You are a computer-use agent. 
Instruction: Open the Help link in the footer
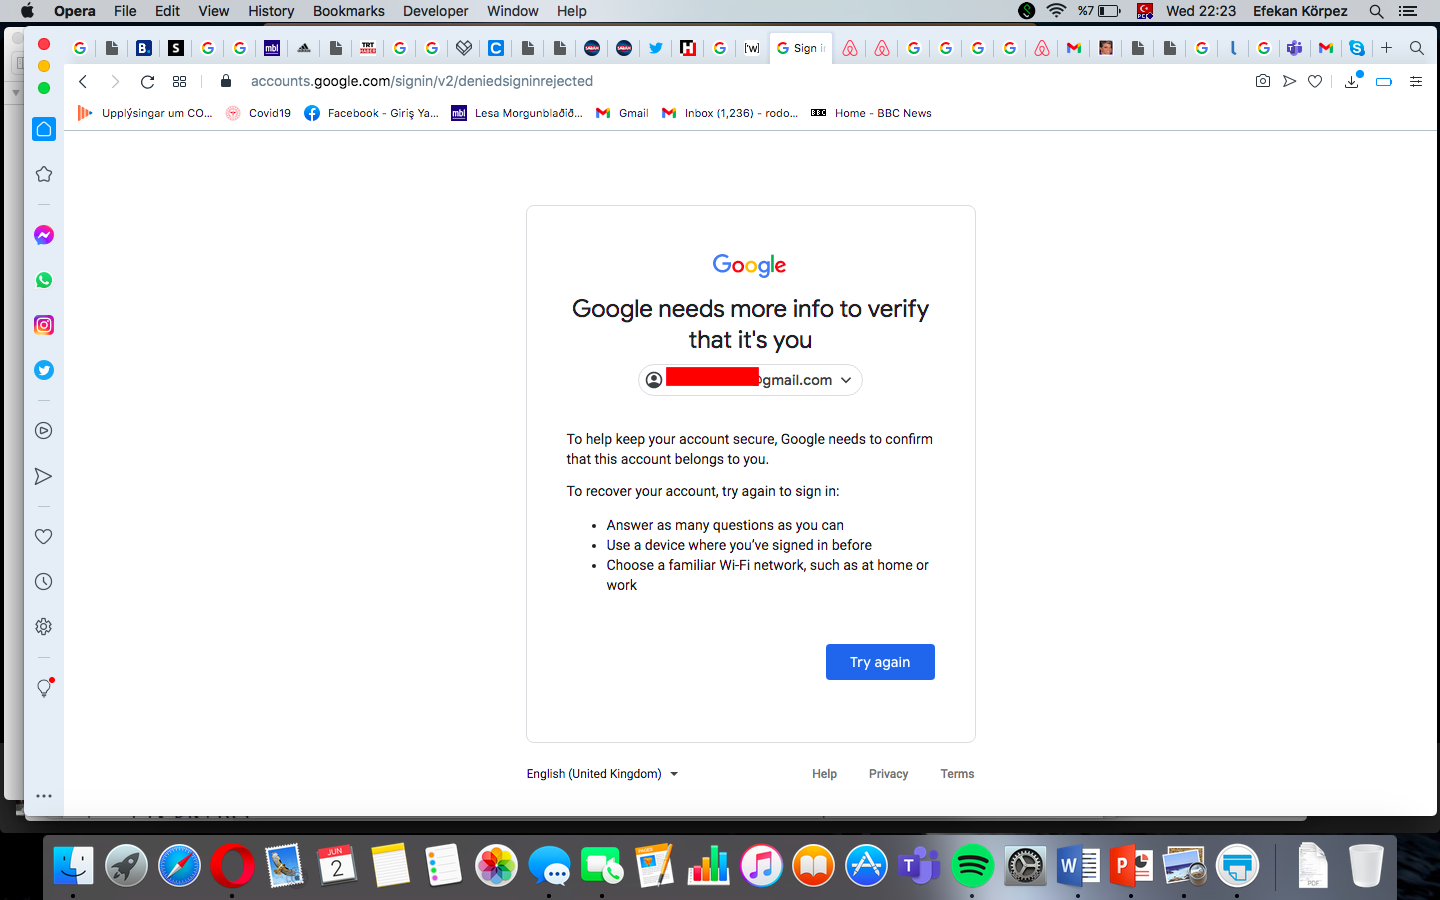824,774
